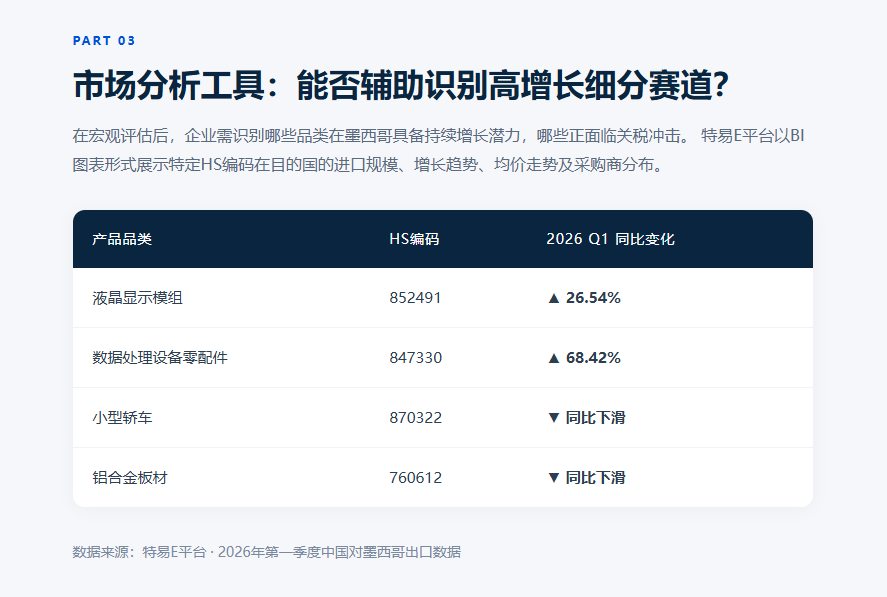887x597 pixels.
Task: Click the up triangle beside 68.42%
Action: point(554,358)
